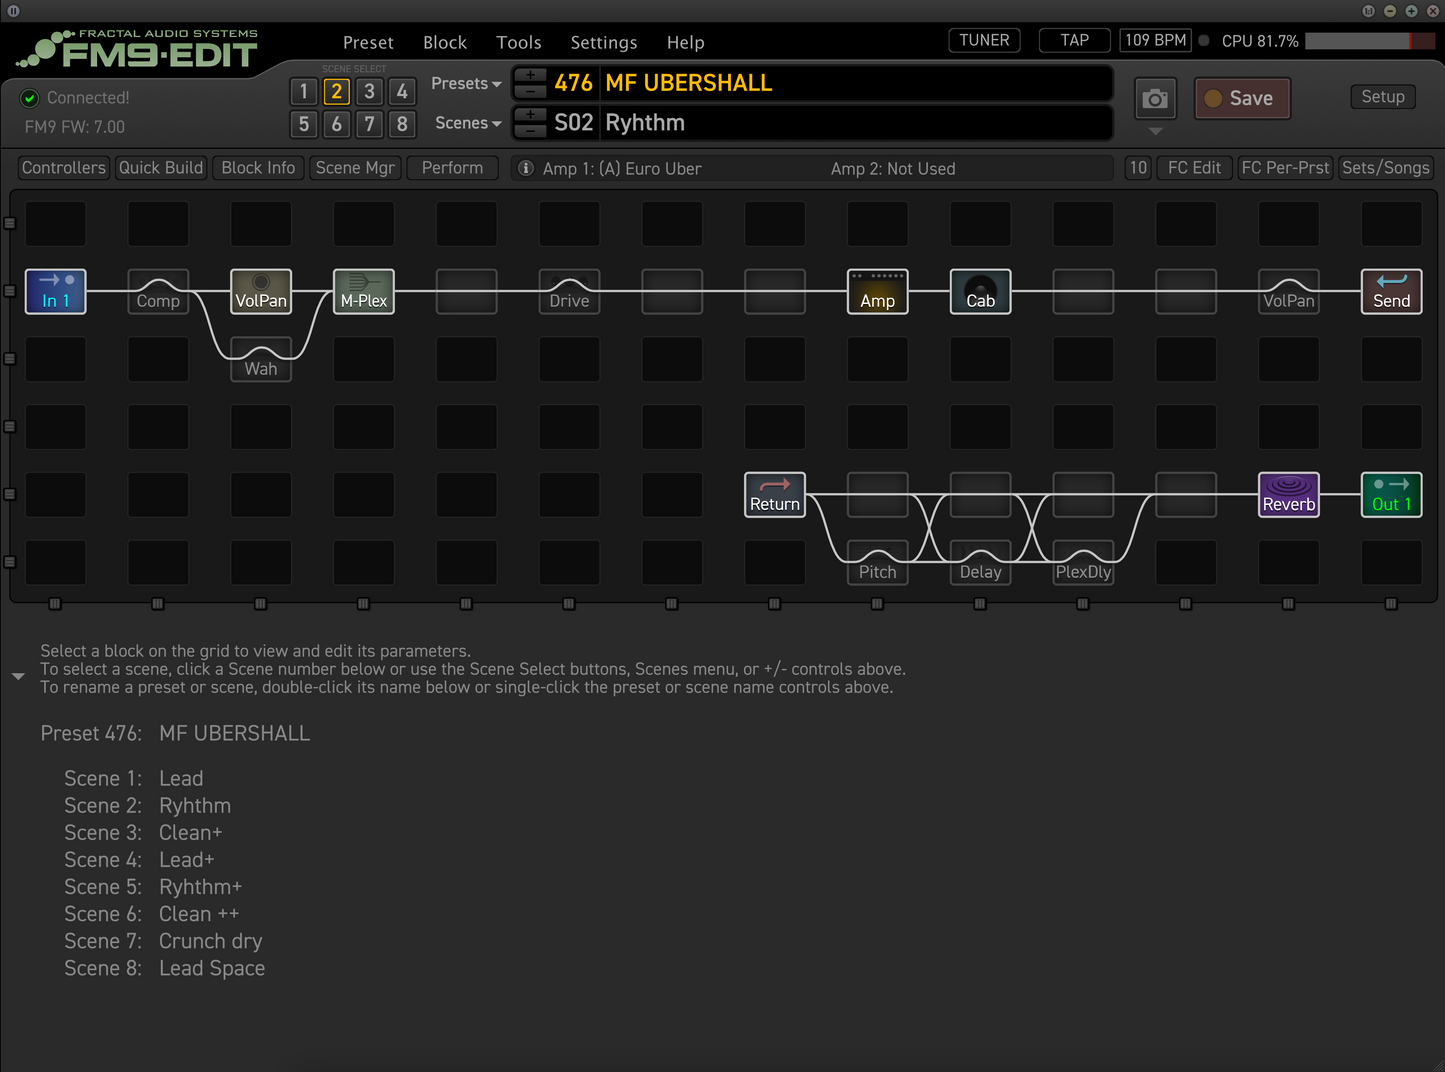Switch to scene 5 button
Viewport: 1445px width, 1072px height.
tap(304, 124)
